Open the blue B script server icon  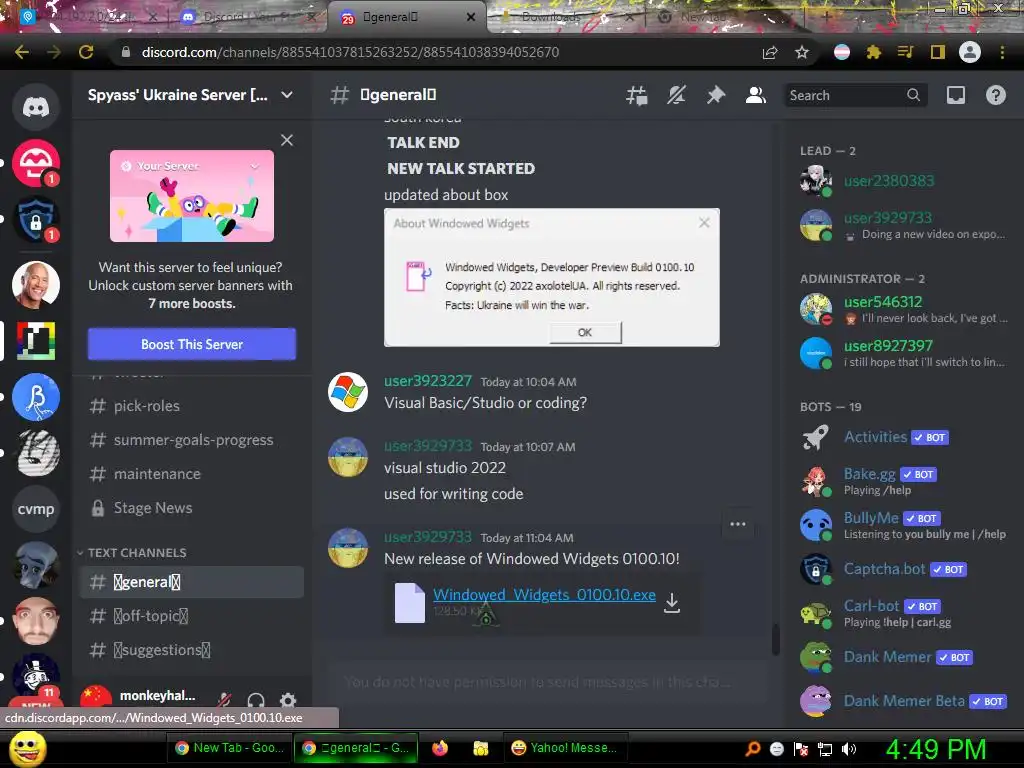pos(36,397)
